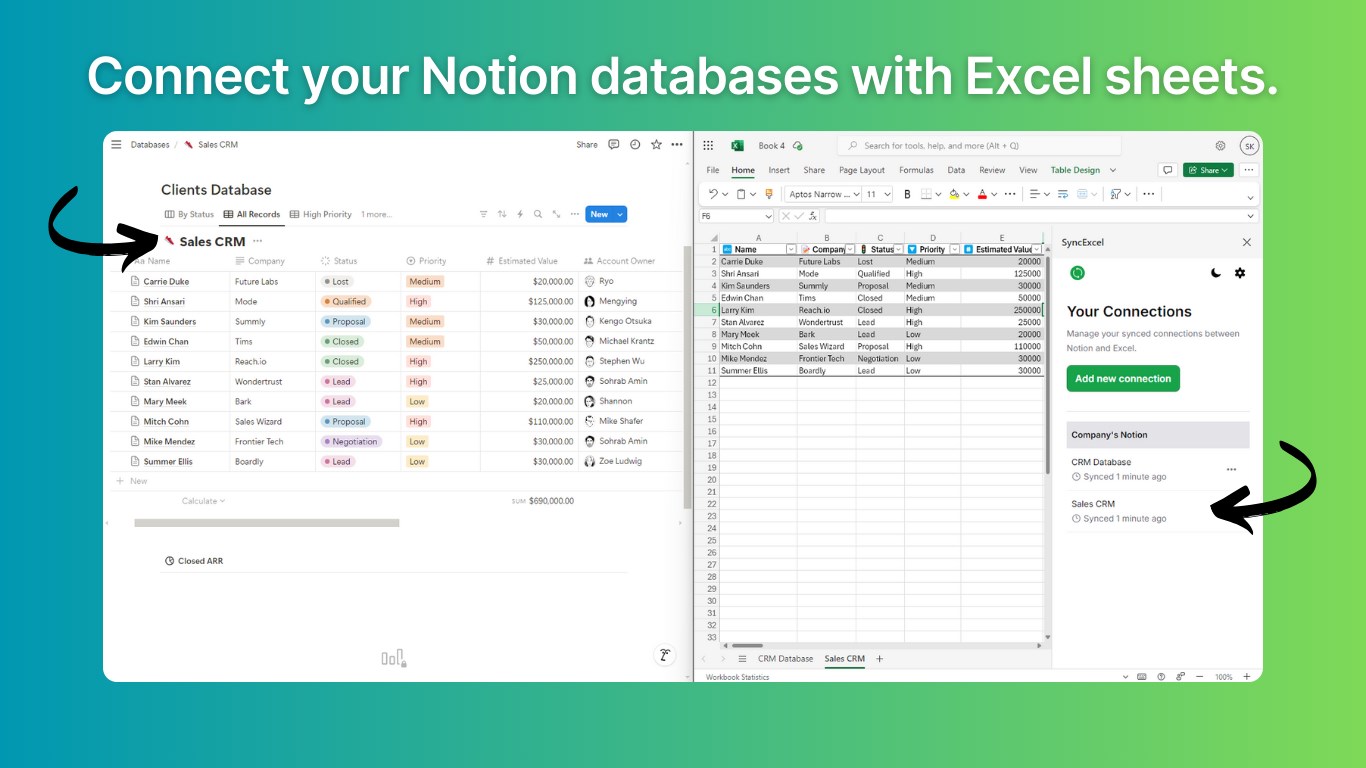Image resolution: width=1366 pixels, height=768 pixels.
Task: Switch to Notion High Priority view
Action: click(x=321, y=214)
